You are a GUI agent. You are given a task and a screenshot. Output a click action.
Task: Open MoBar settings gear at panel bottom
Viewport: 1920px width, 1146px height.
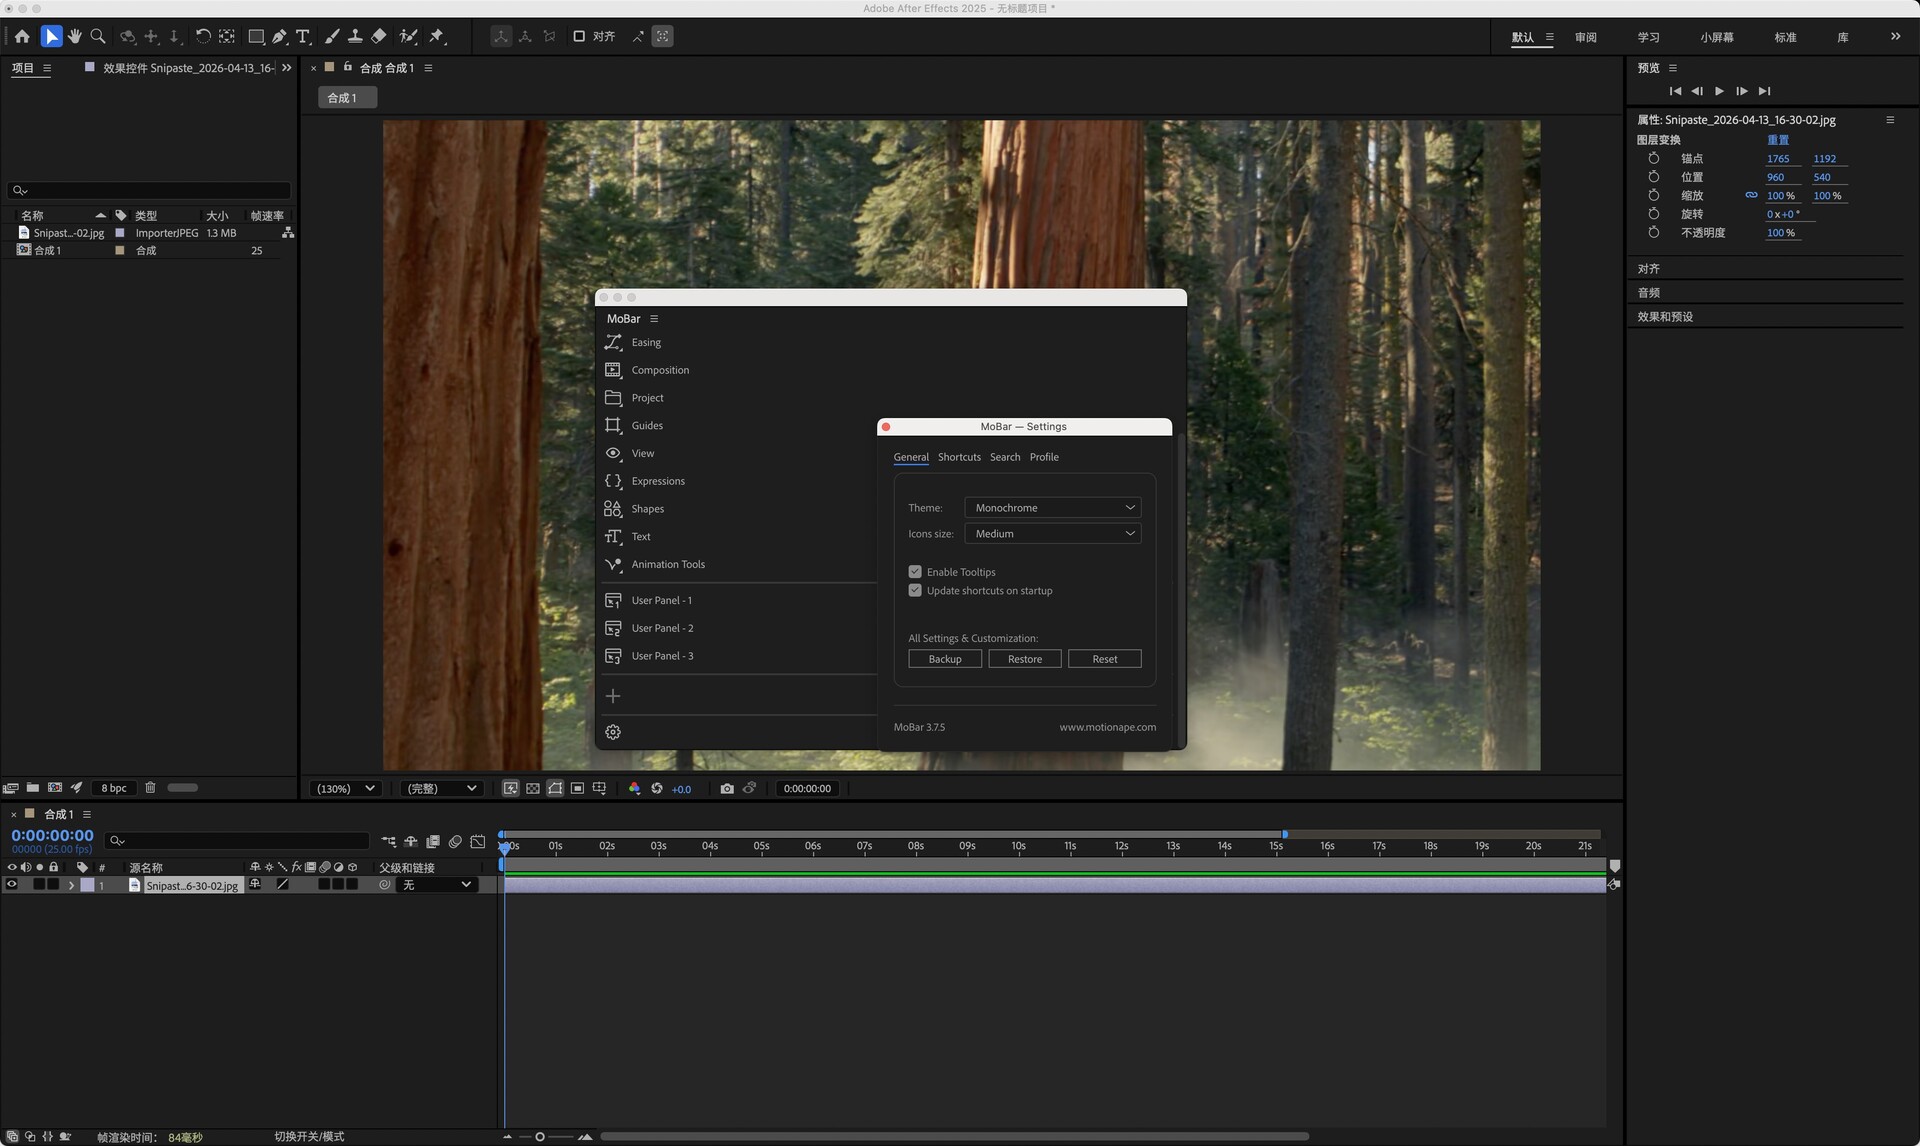click(x=613, y=731)
